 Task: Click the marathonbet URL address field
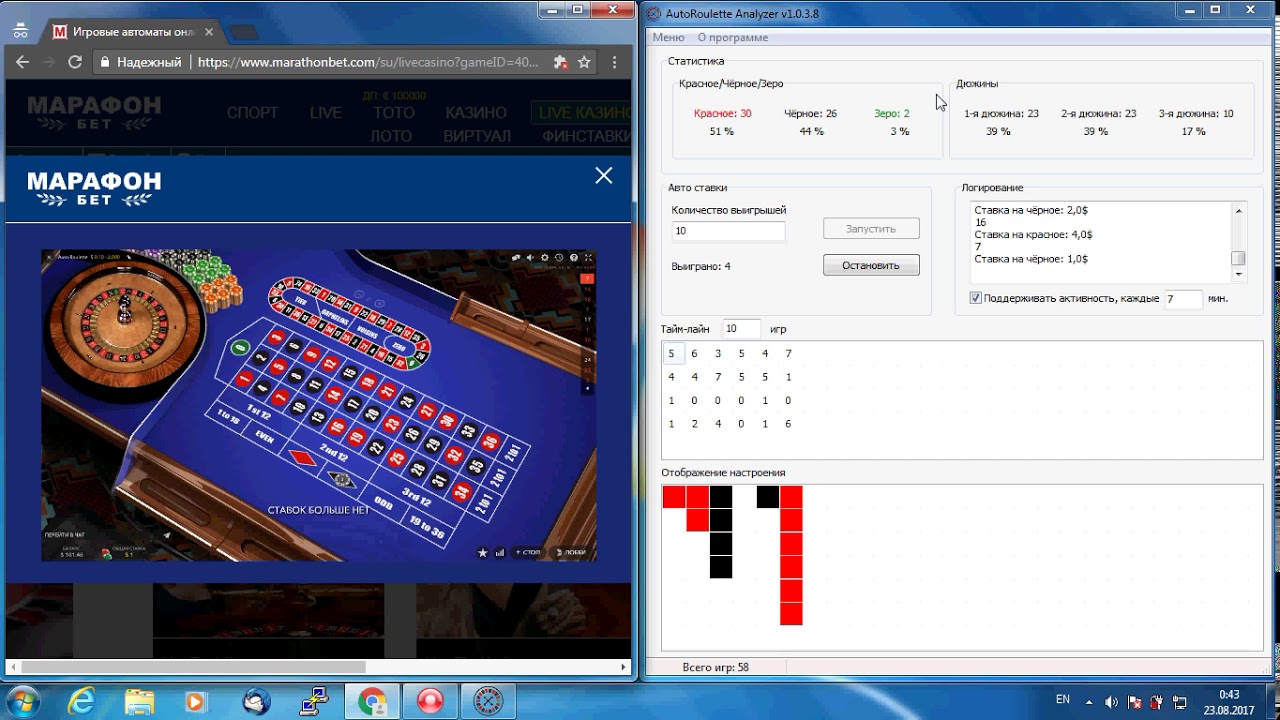pyautogui.click(x=368, y=62)
